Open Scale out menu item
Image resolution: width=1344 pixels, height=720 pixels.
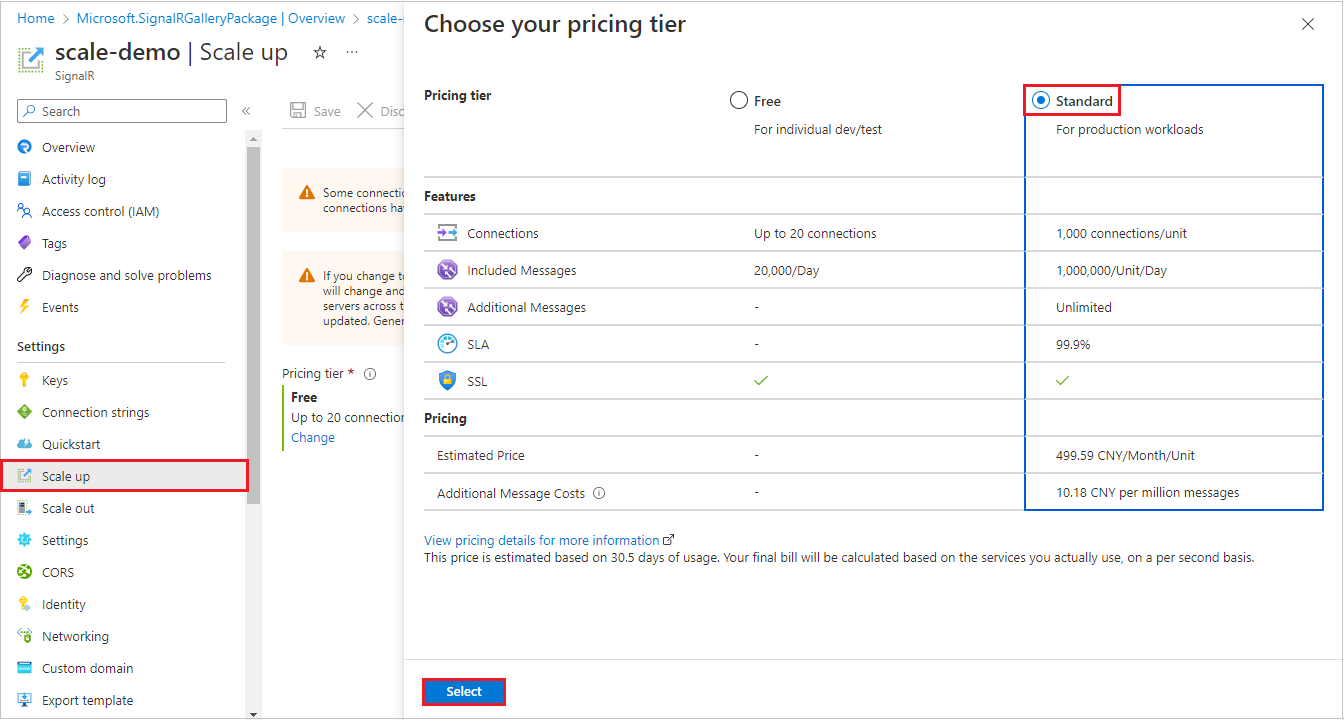68,508
